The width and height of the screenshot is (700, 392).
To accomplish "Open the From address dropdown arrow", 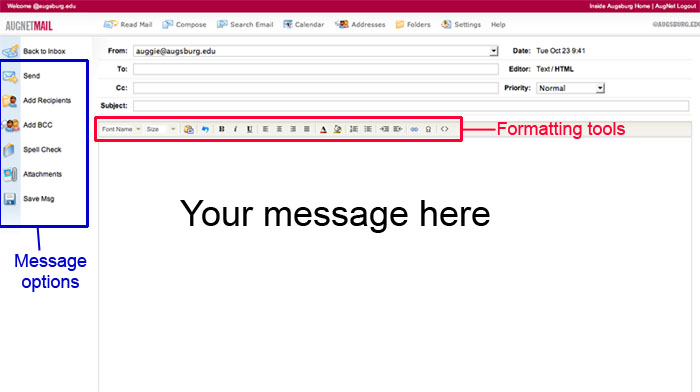I will pos(493,51).
